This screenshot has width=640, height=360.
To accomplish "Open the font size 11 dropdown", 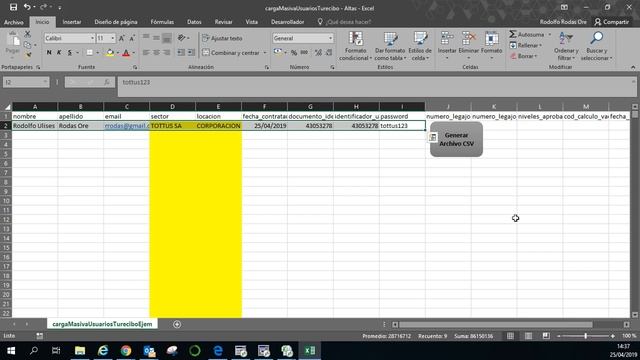I will point(113,38).
